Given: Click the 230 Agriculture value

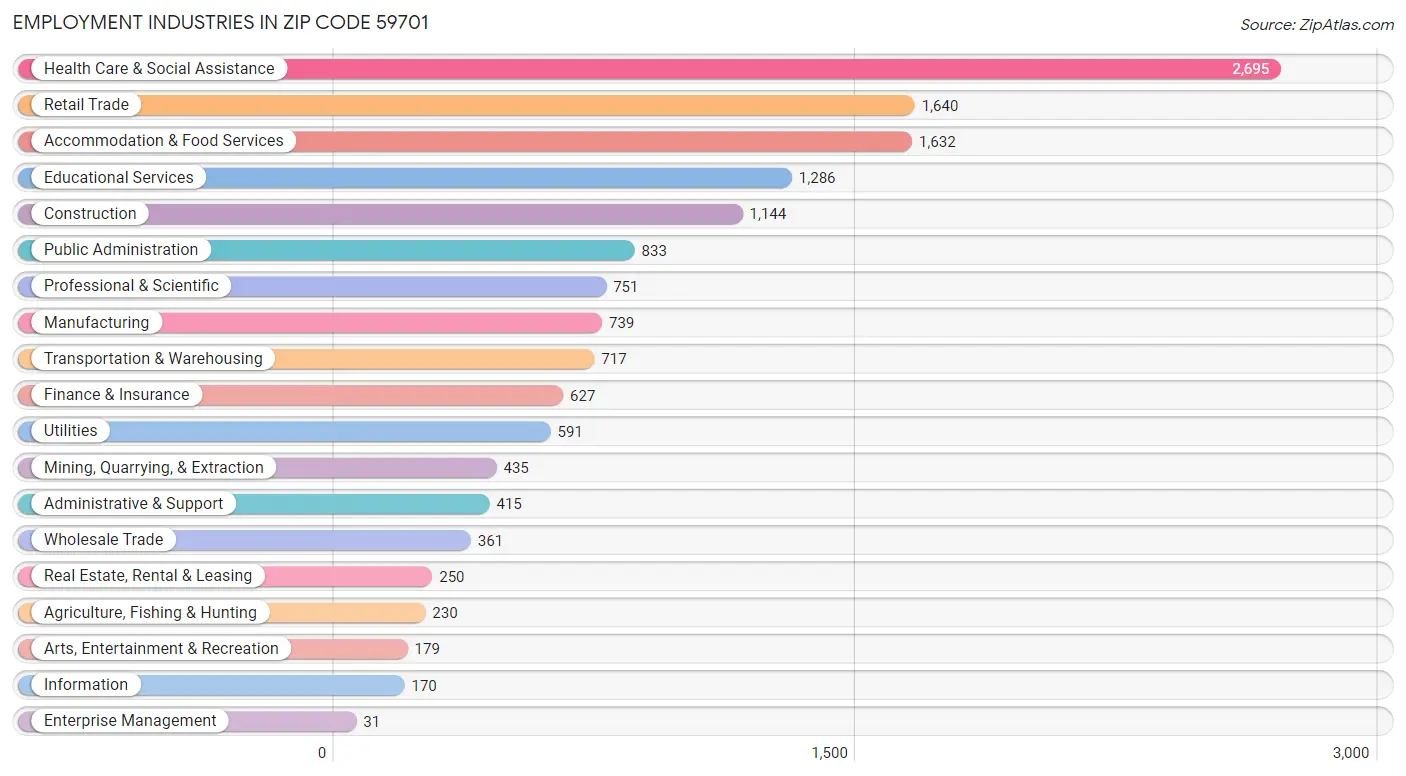Looking at the screenshot, I should [x=445, y=613].
